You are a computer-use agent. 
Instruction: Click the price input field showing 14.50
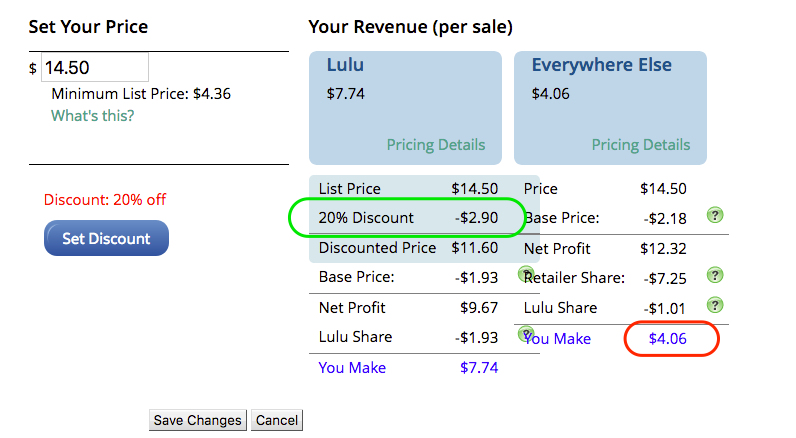click(95, 67)
